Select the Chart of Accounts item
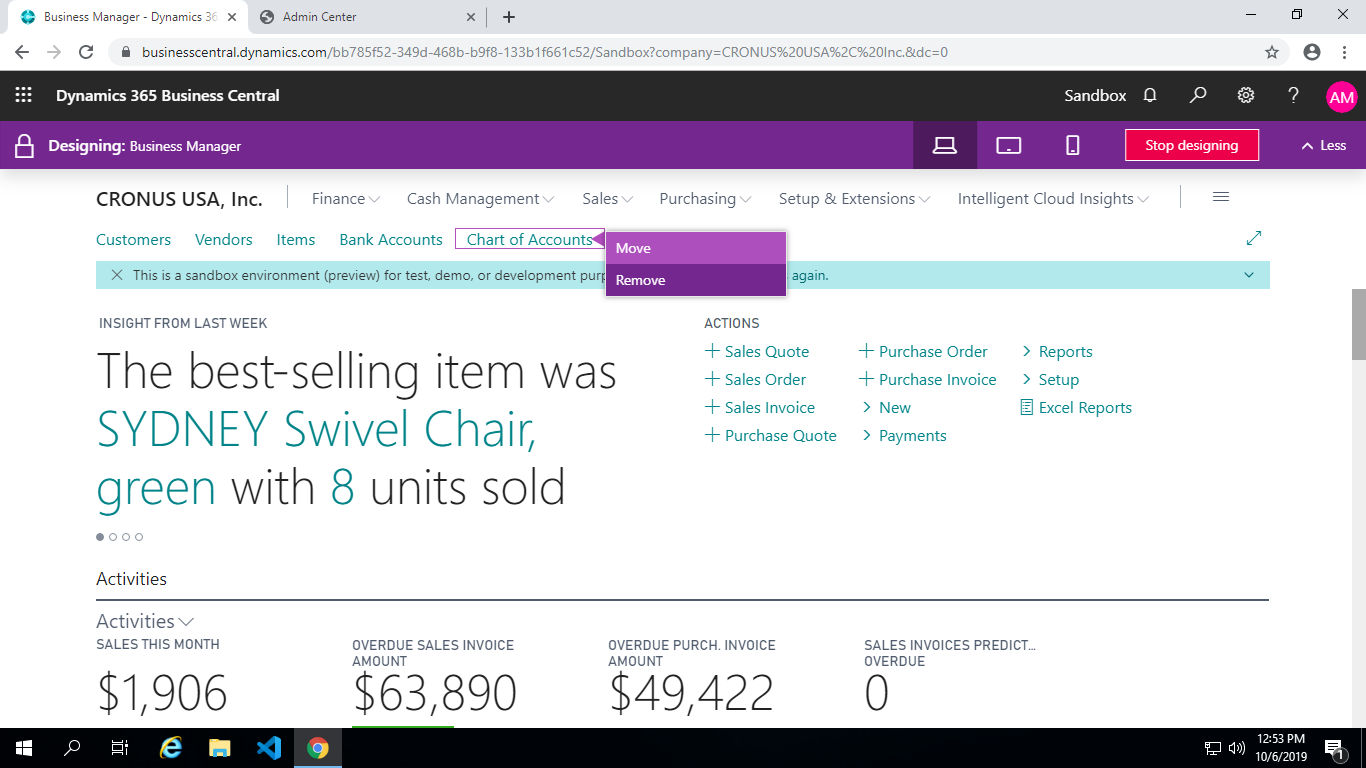The width and height of the screenshot is (1366, 768). coord(529,239)
